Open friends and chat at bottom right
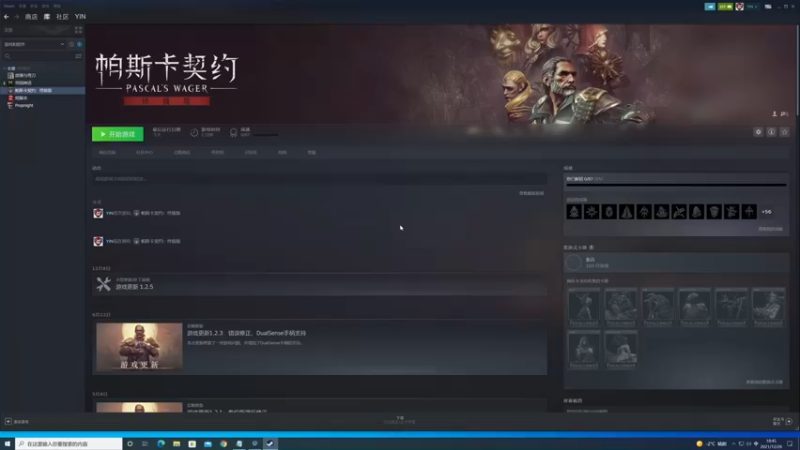800x450 pixels. tap(783, 421)
